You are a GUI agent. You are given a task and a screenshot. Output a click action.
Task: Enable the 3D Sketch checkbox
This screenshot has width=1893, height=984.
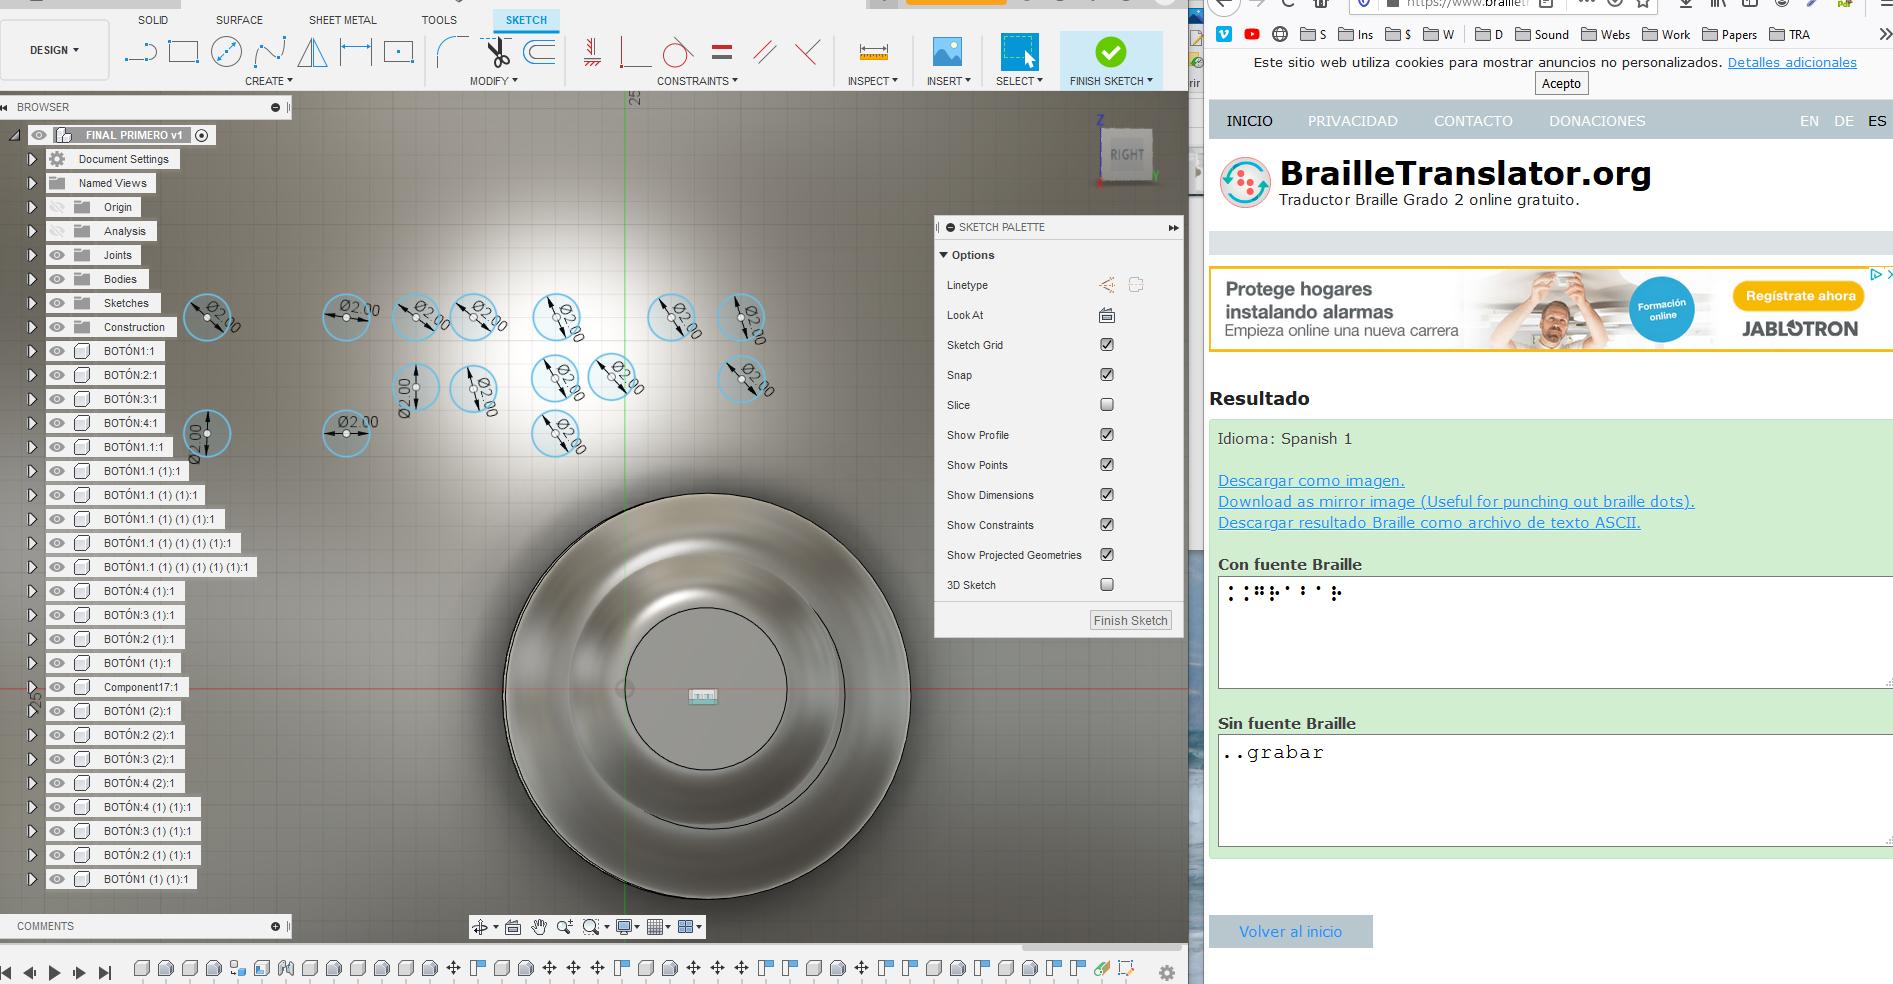tap(1107, 585)
